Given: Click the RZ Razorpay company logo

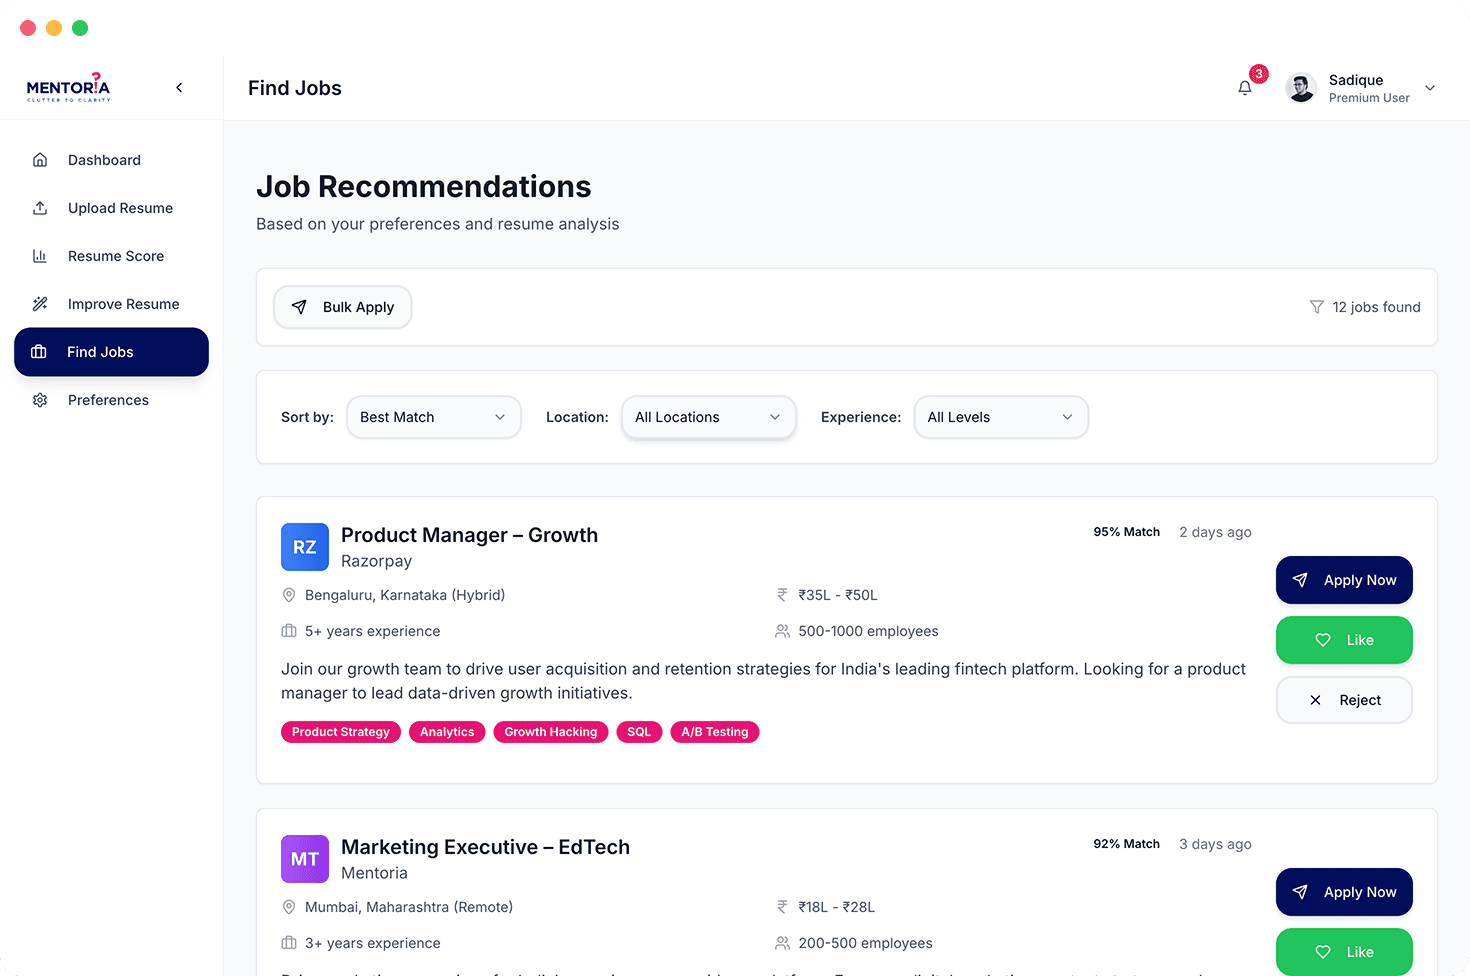Looking at the screenshot, I should click(305, 547).
